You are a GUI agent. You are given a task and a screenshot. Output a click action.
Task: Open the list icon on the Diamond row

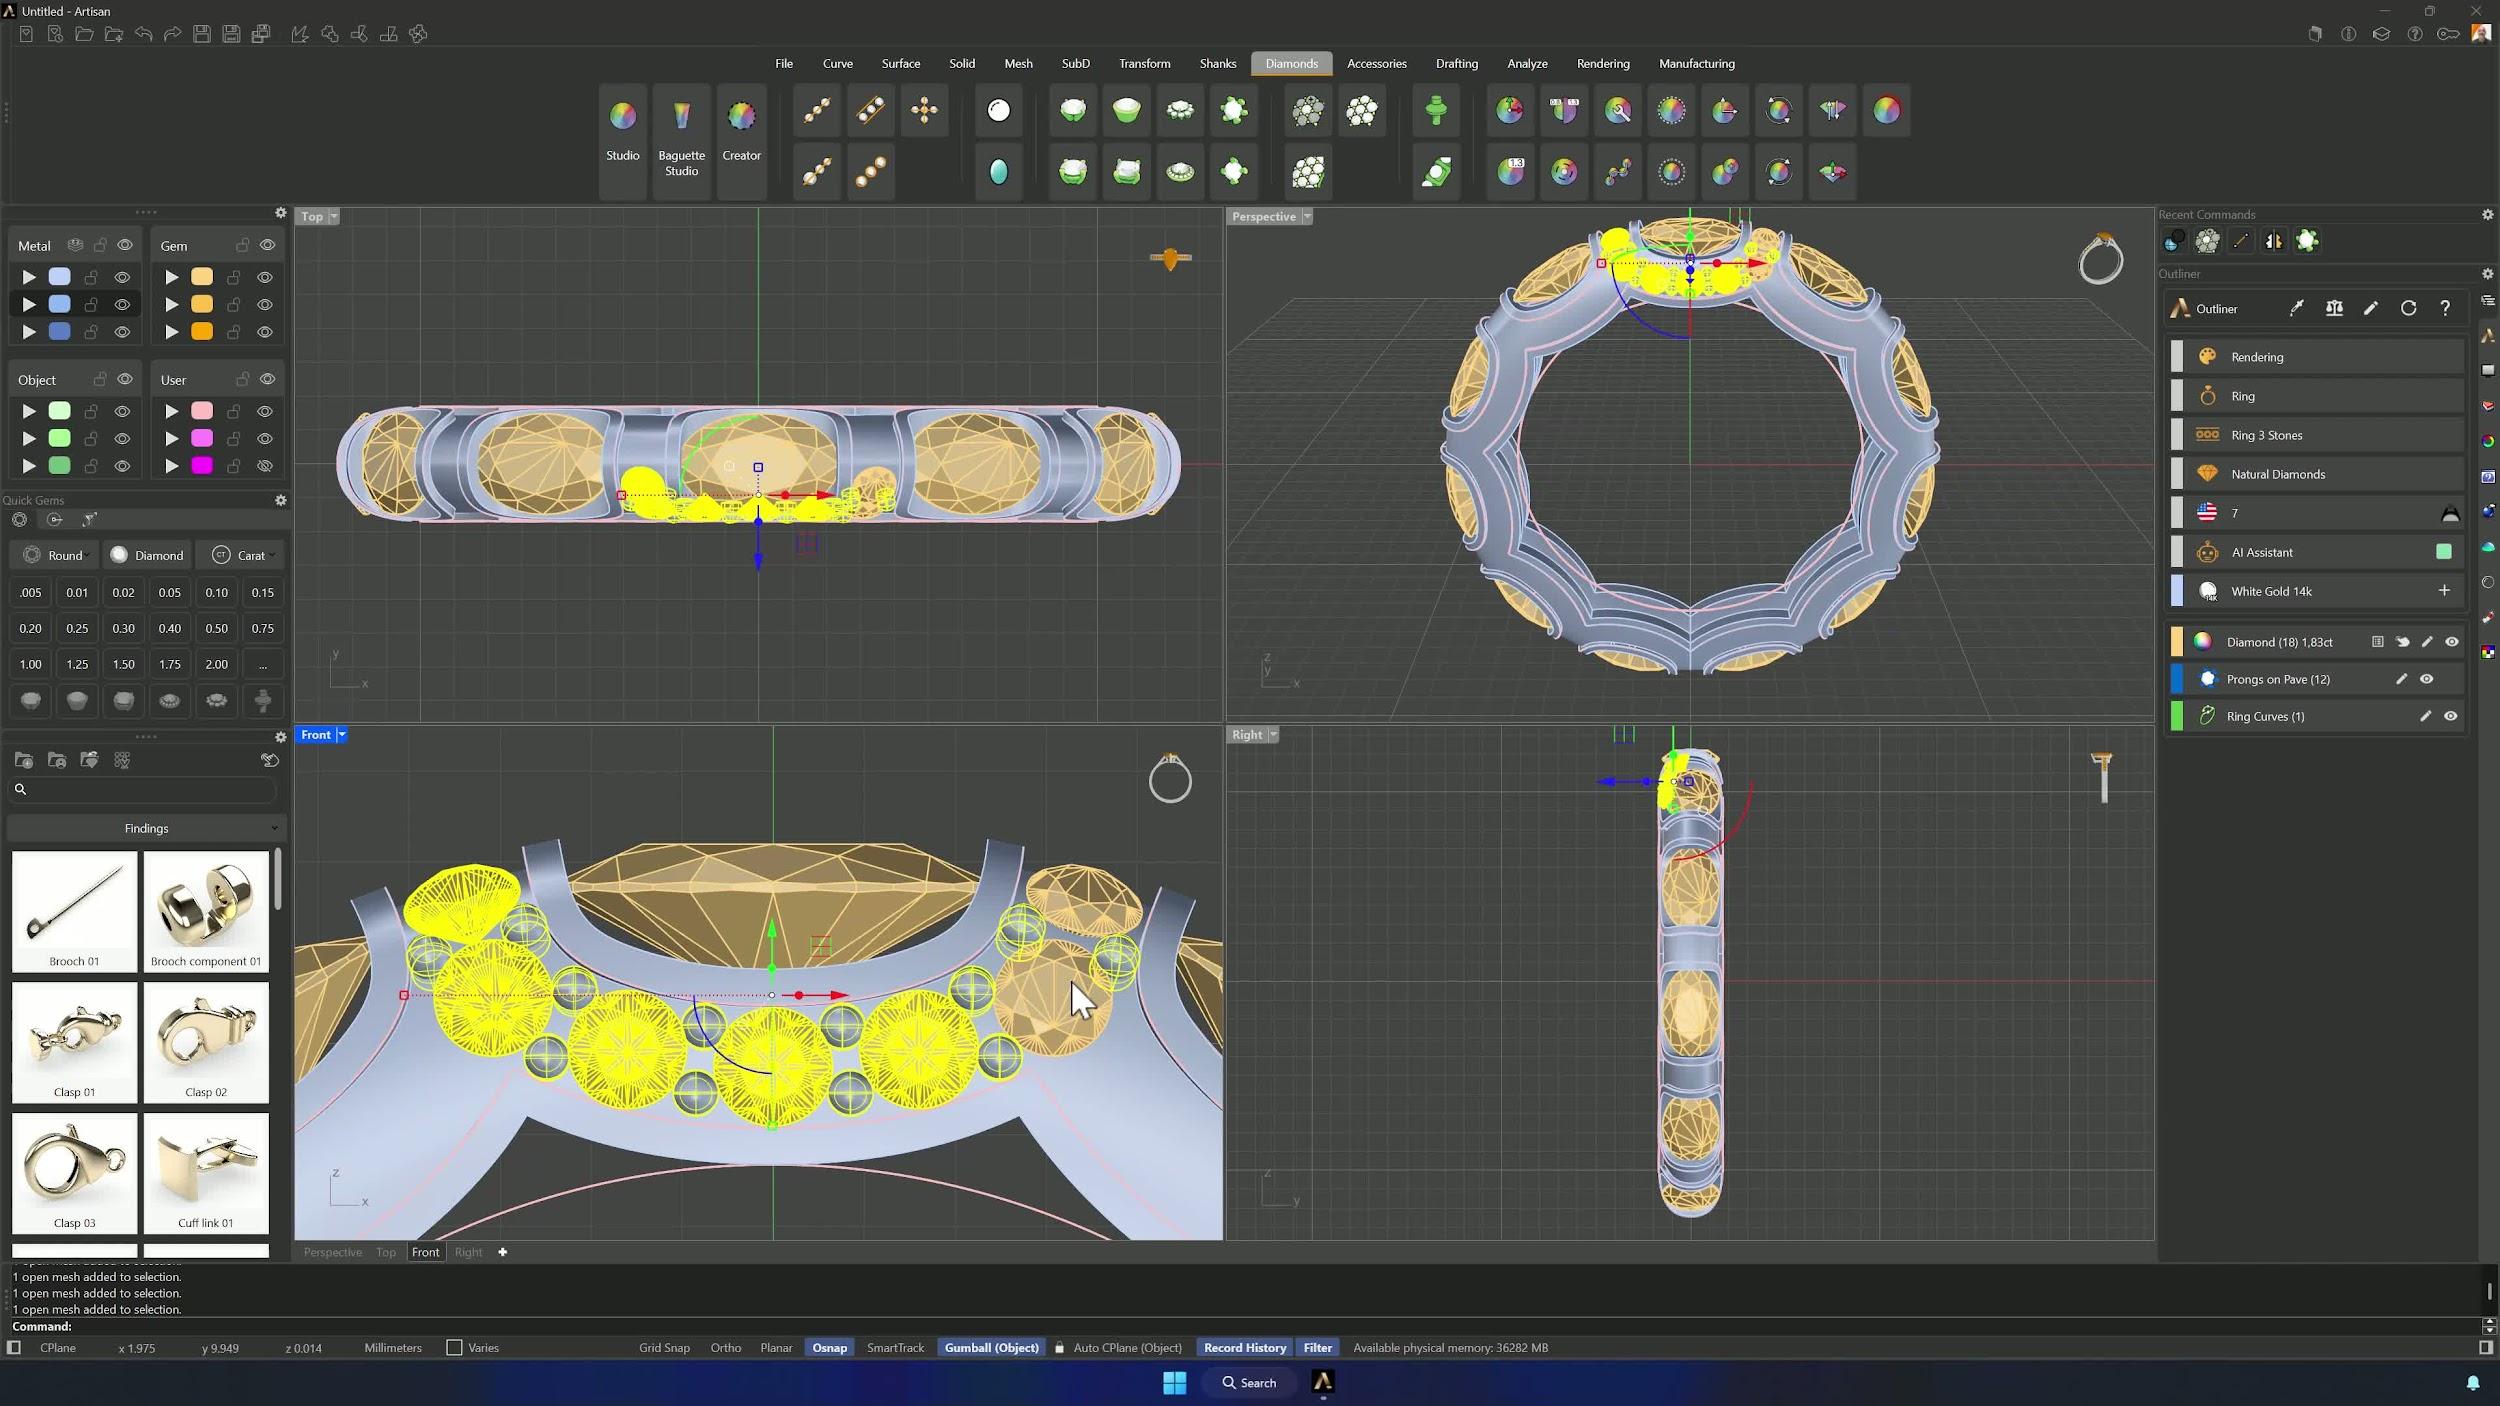point(2377,642)
